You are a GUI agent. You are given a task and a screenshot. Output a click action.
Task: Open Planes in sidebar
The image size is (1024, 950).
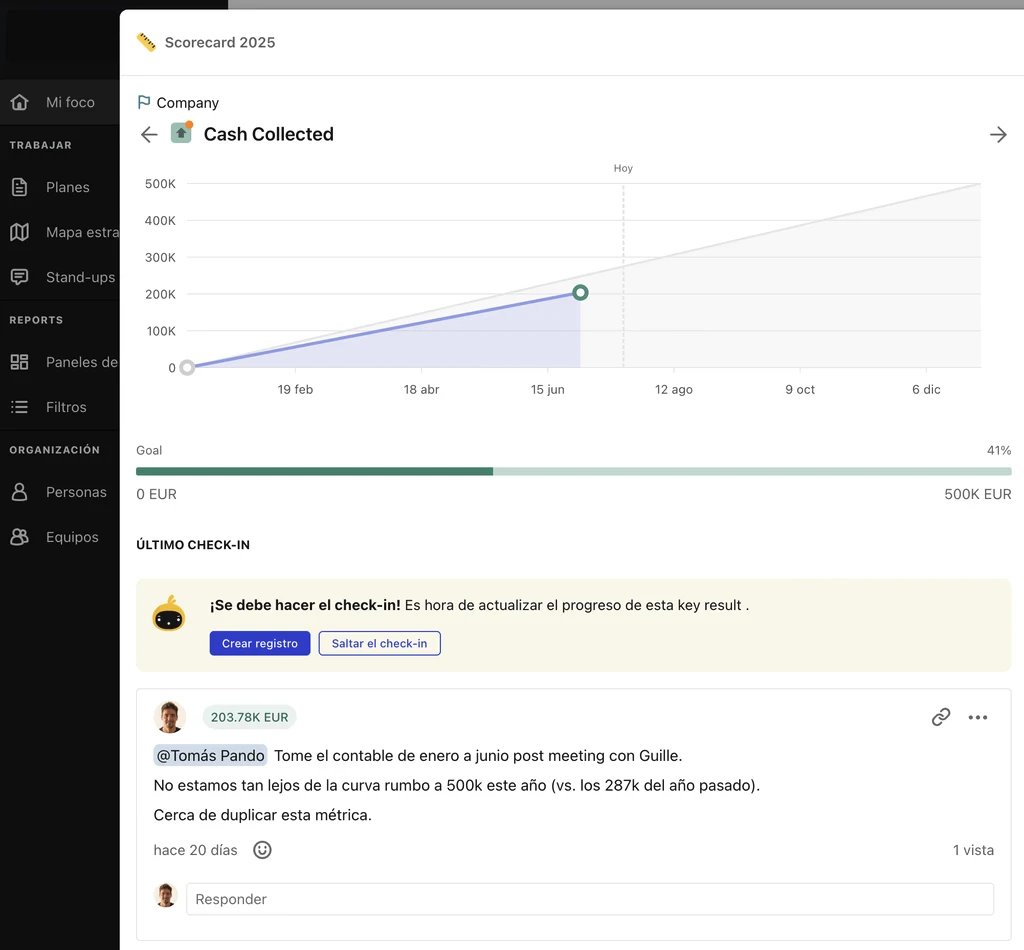(x=59, y=187)
